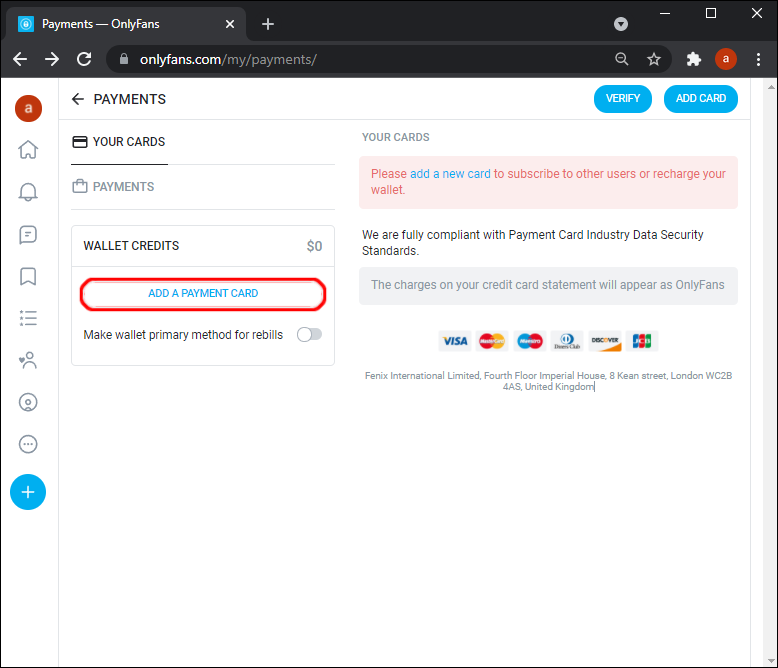Go back using the Payments header arrow
The image size is (778, 668).
pos(78,99)
